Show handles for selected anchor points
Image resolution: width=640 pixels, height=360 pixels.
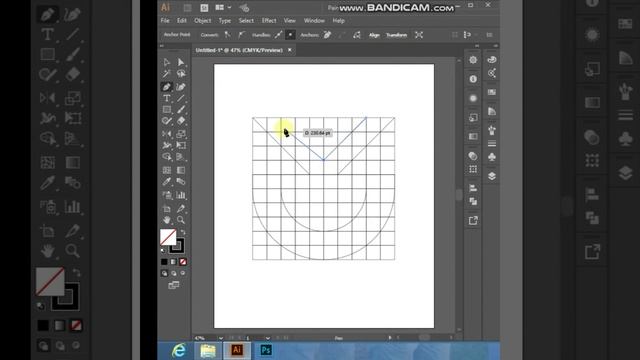click(x=278, y=35)
